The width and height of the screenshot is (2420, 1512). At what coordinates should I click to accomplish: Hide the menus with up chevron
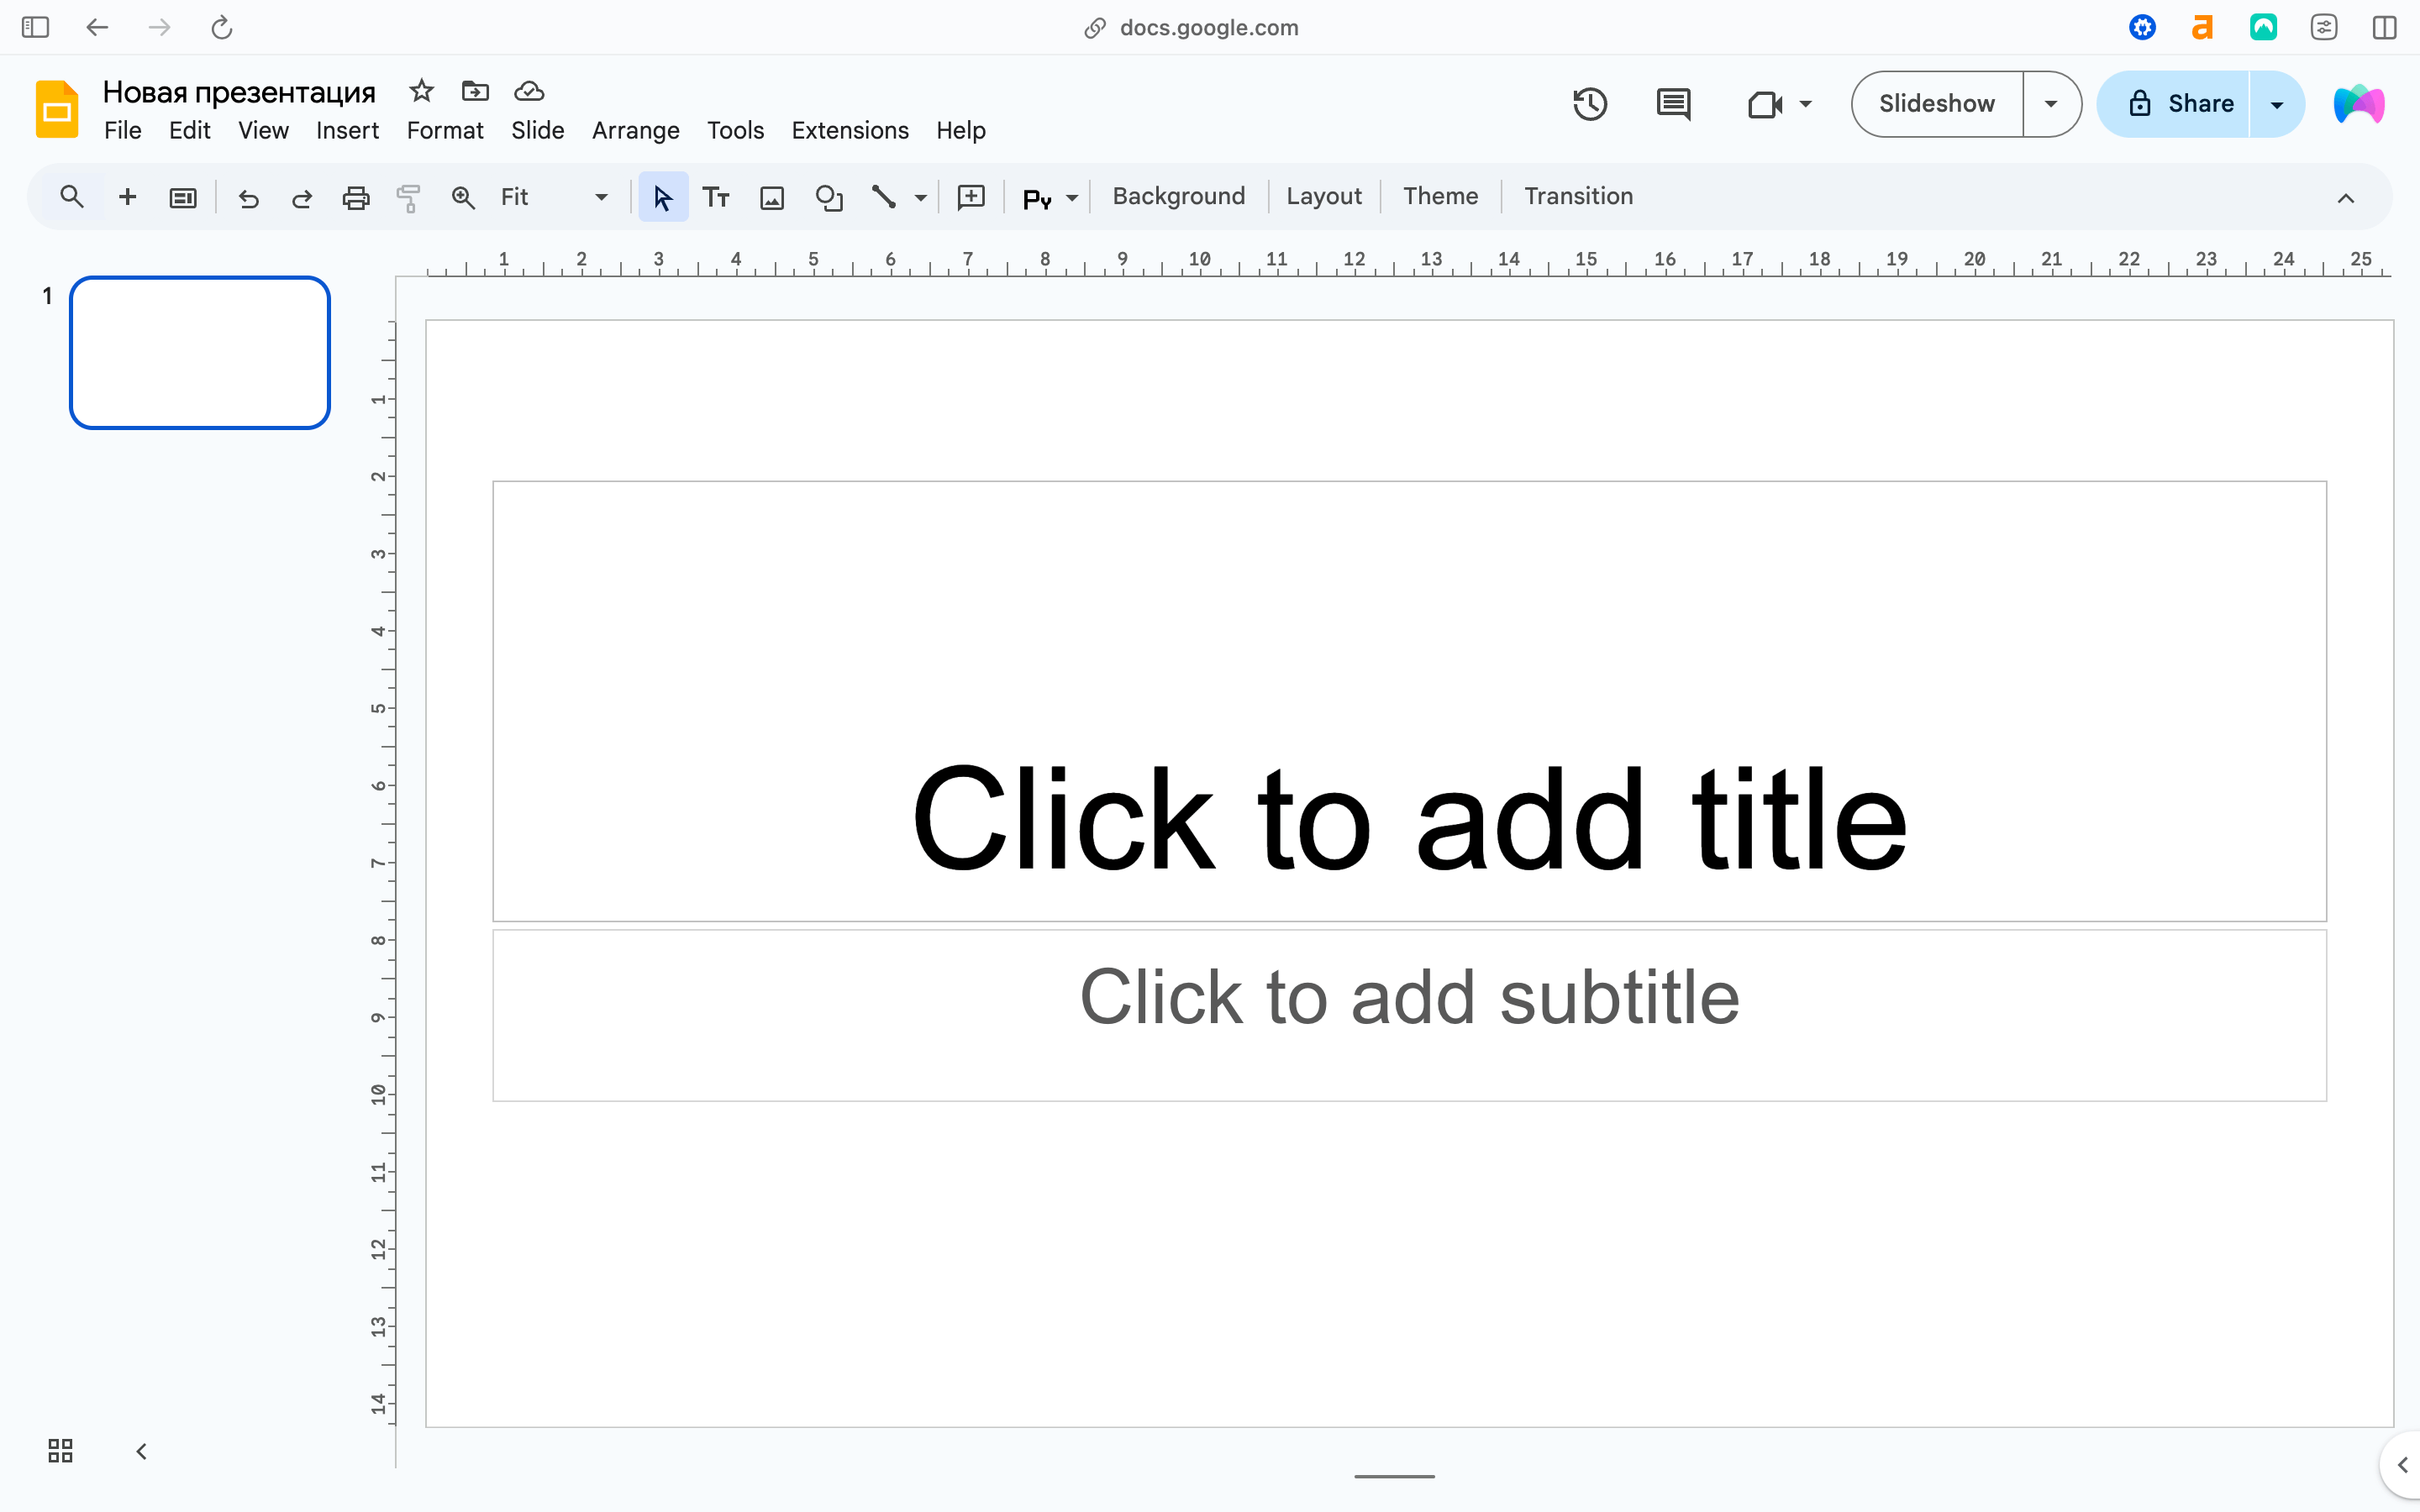click(x=2345, y=198)
